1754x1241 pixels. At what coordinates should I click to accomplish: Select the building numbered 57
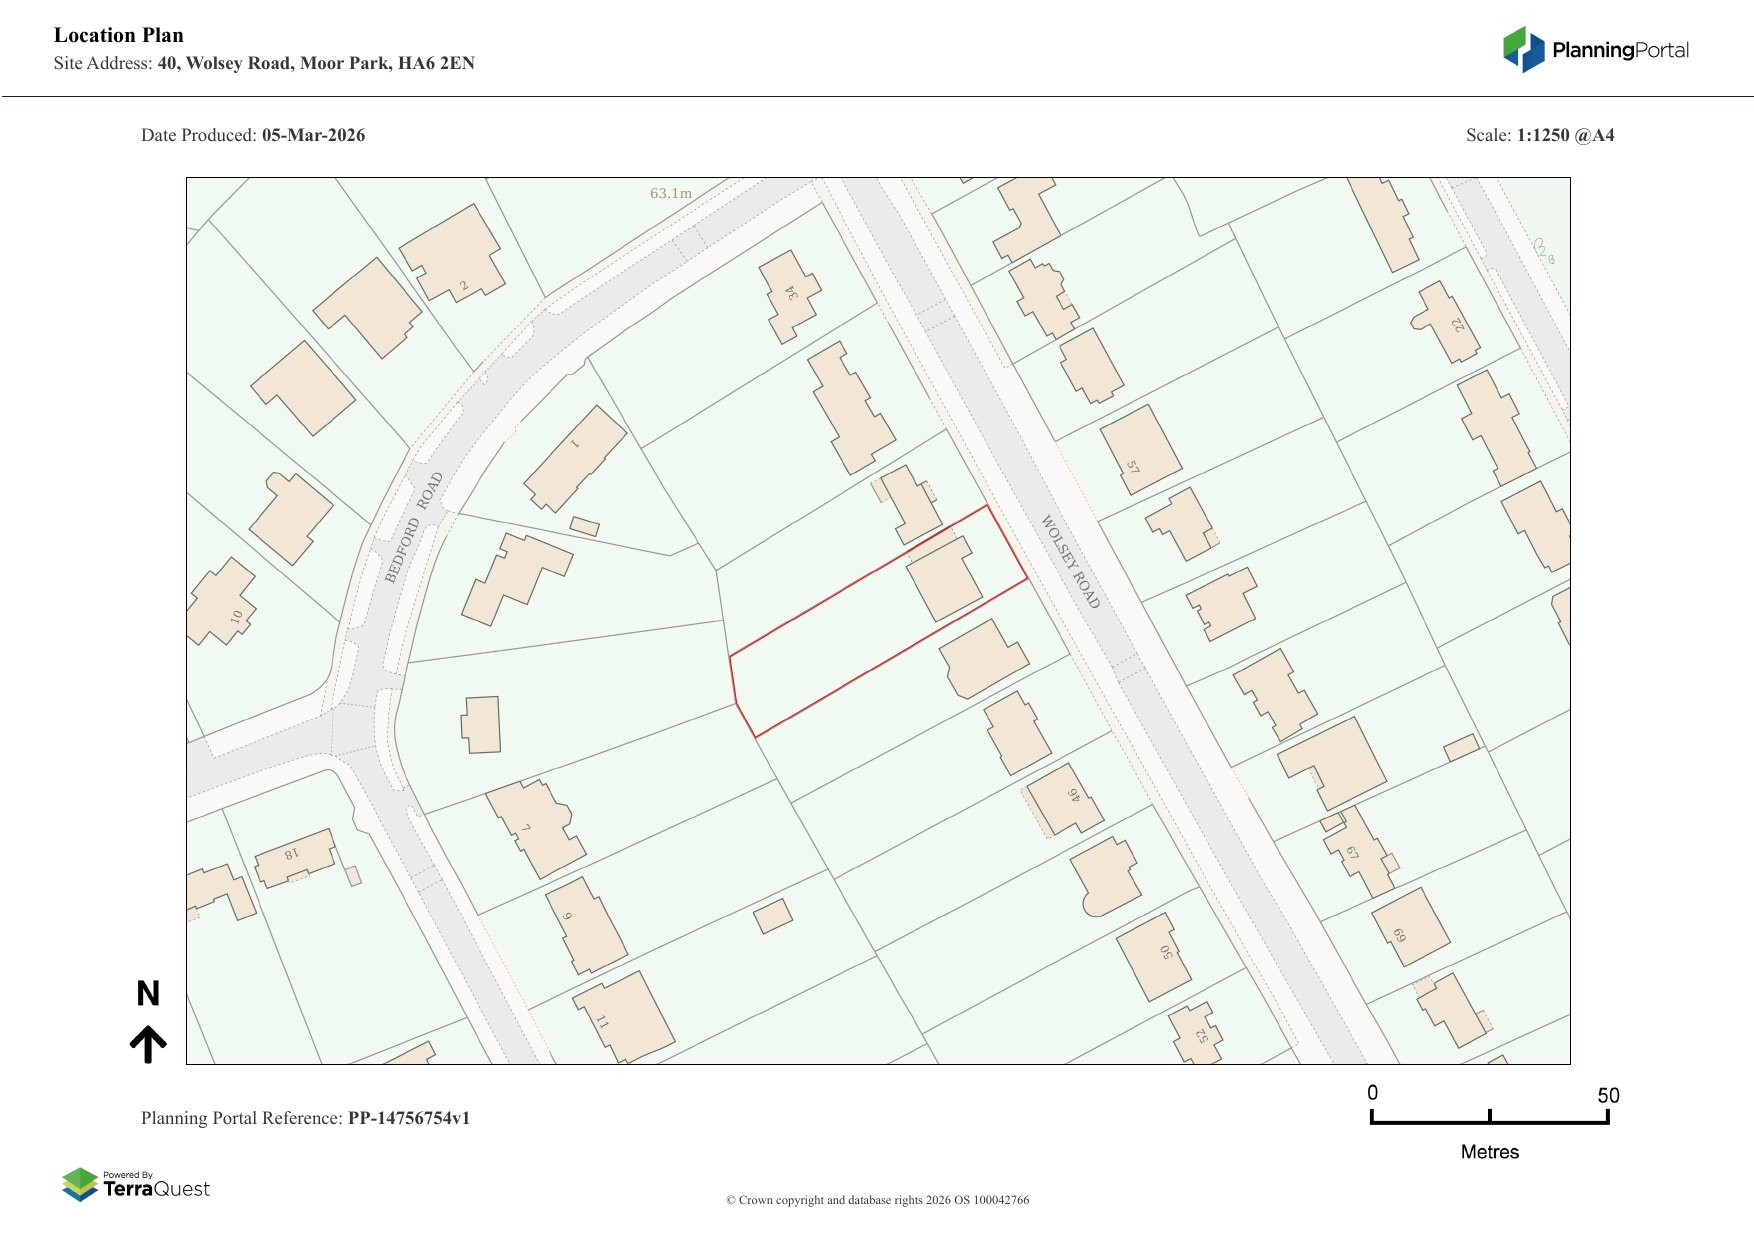coord(1139,449)
